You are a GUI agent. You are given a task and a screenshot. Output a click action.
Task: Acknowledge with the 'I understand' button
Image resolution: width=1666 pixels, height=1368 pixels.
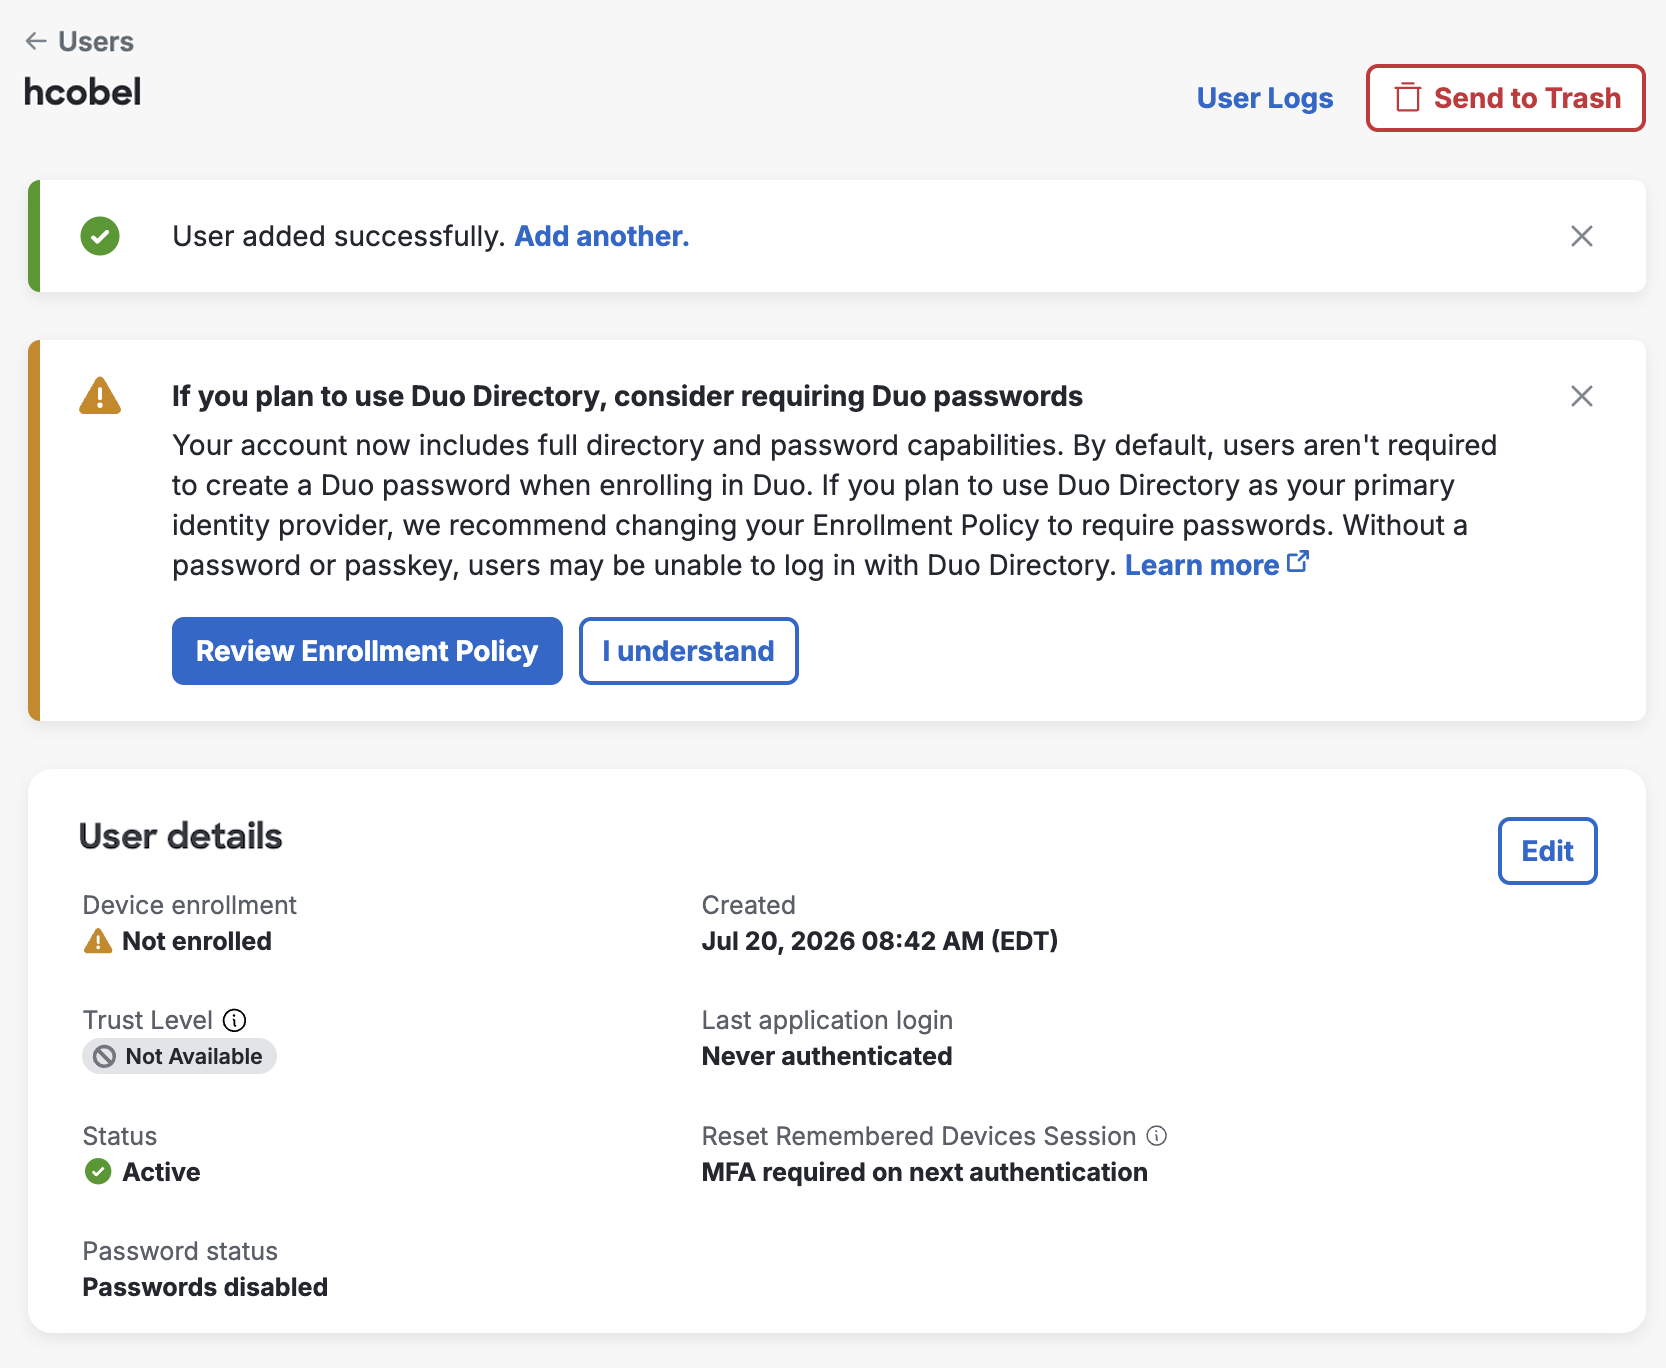(x=689, y=651)
